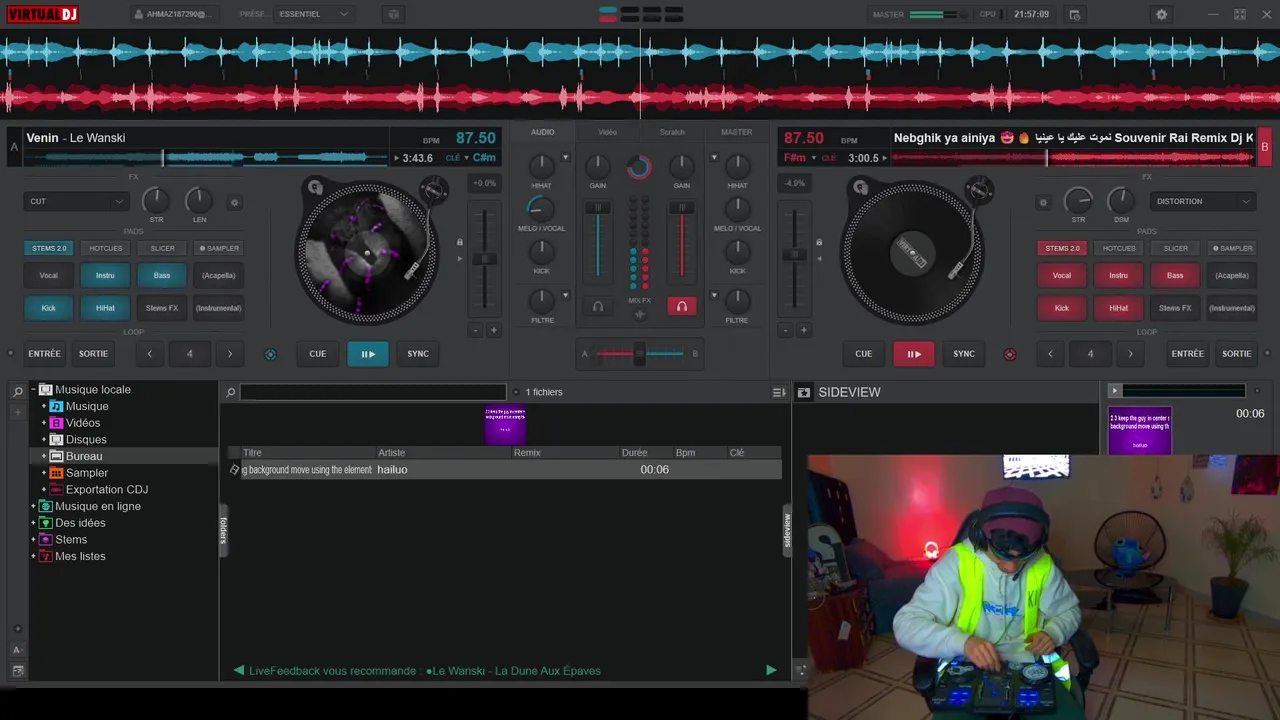
Task: Click deck B quantize target icon
Action: tap(1009, 354)
